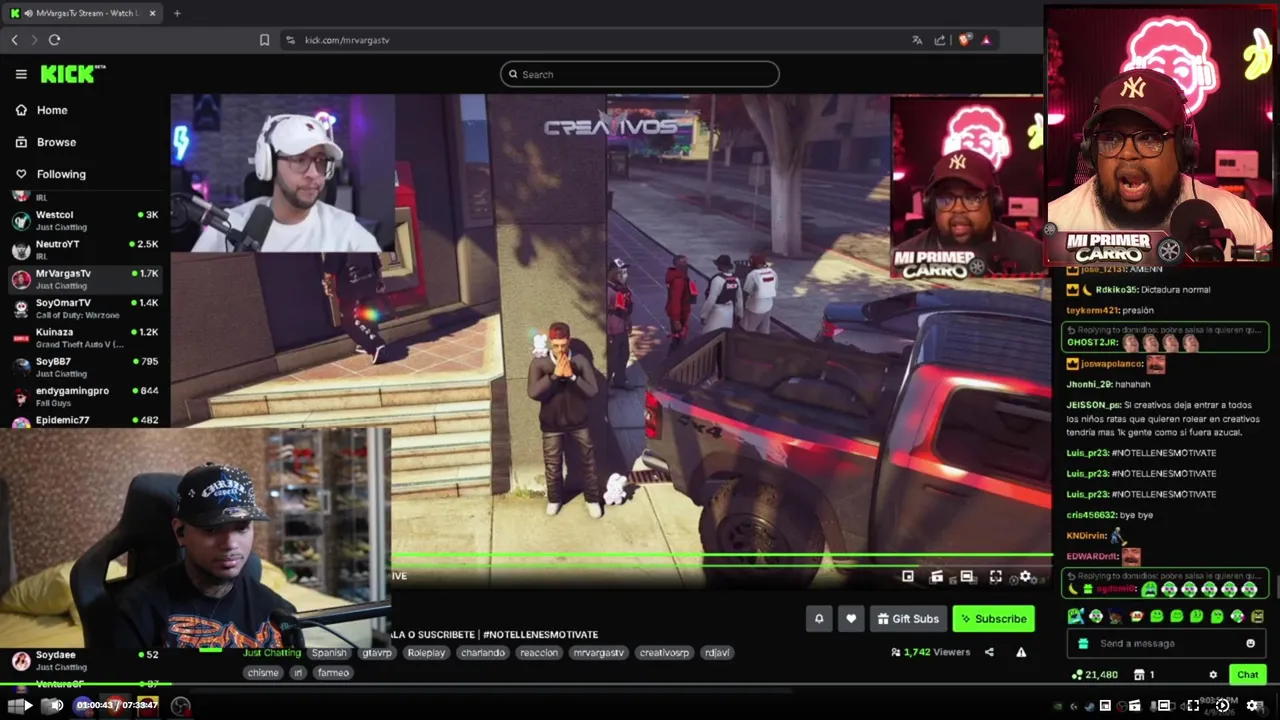
Task: Open Browse in Kick sidebar
Action: pyautogui.click(x=56, y=142)
